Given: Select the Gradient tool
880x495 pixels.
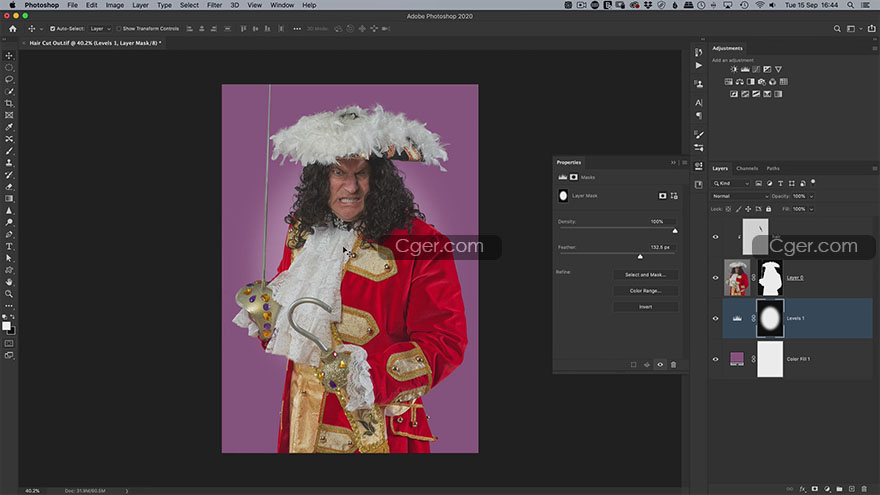Looking at the screenshot, I should tap(9, 199).
